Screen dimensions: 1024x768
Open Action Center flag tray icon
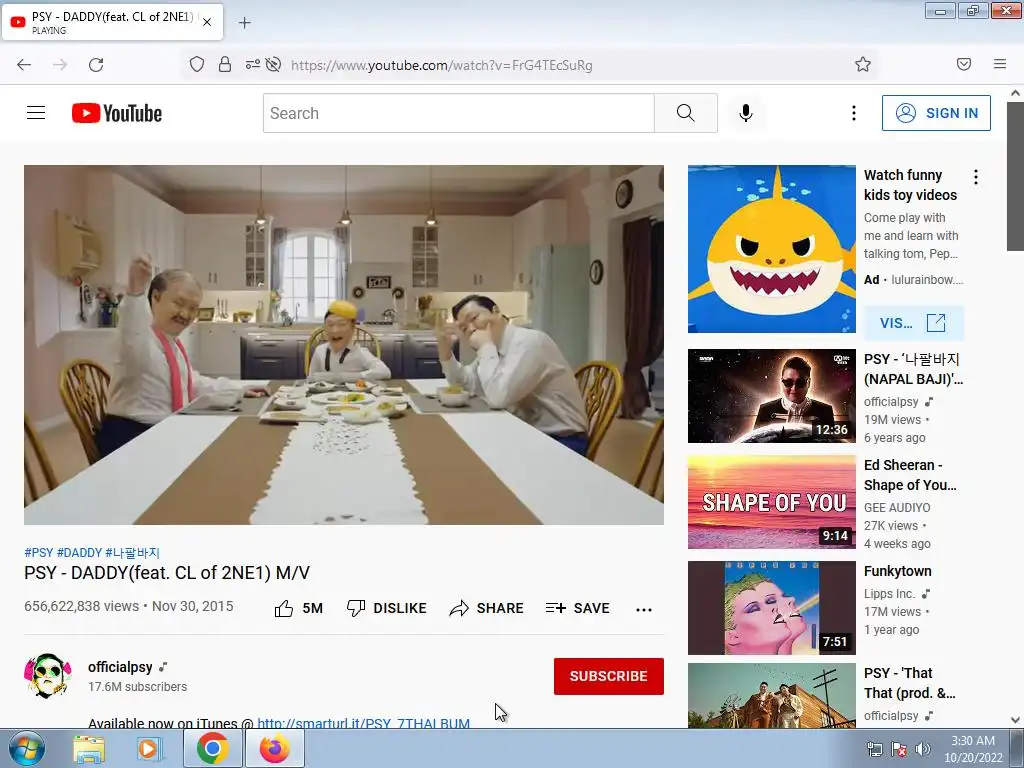pyautogui.click(x=899, y=749)
